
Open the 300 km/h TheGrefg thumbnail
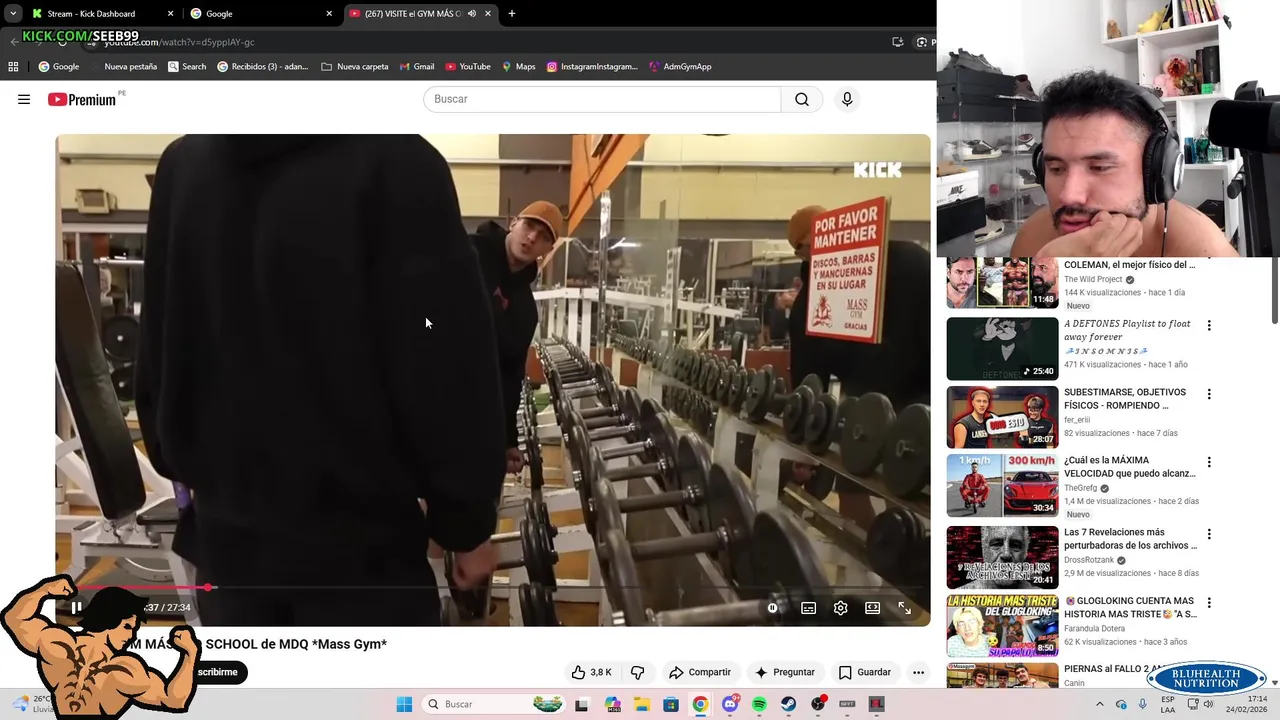(x=1002, y=486)
